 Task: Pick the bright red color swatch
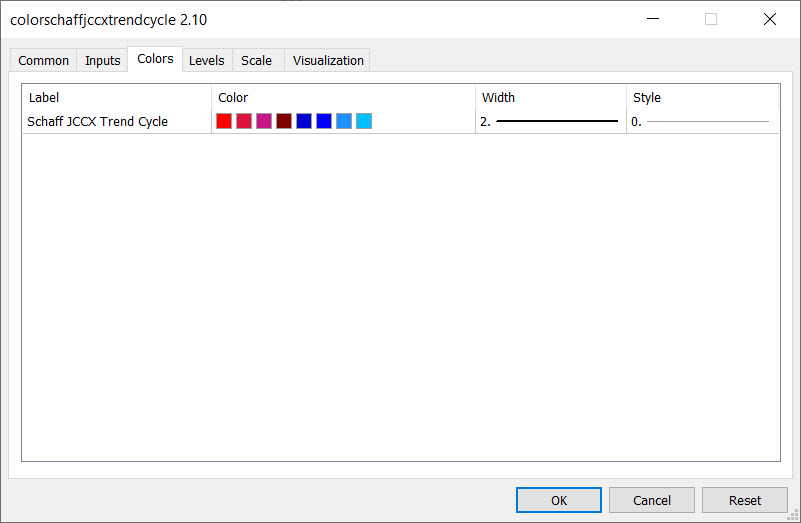coord(224,121)
